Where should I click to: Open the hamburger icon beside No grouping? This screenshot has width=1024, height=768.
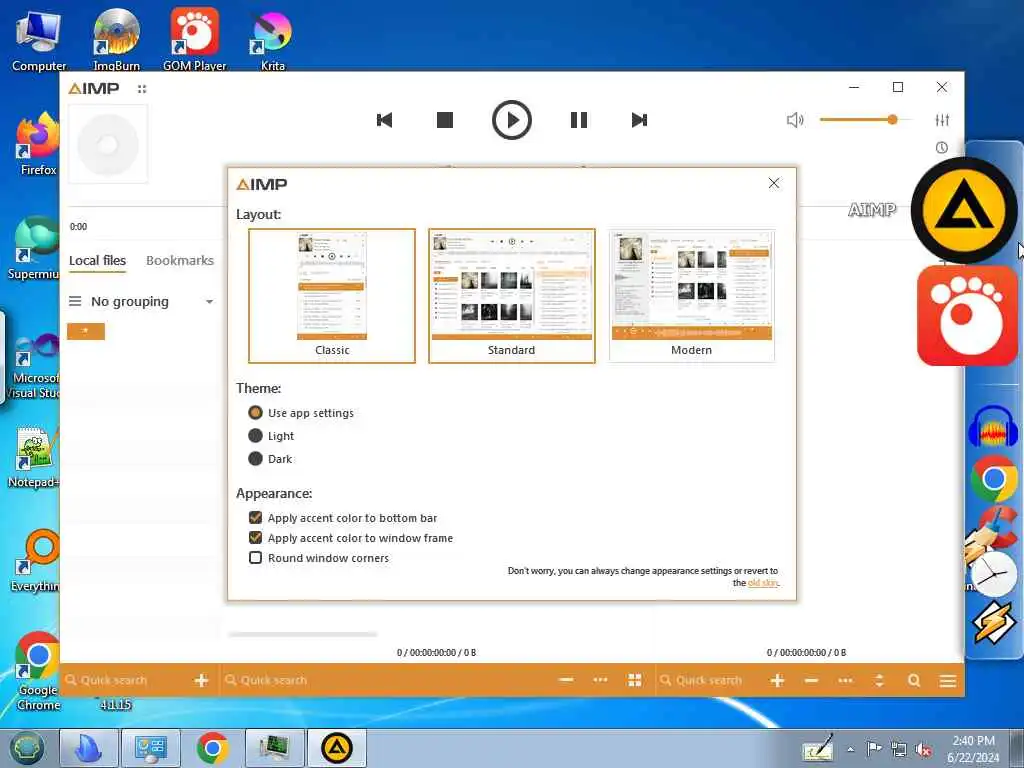[75, 301]
